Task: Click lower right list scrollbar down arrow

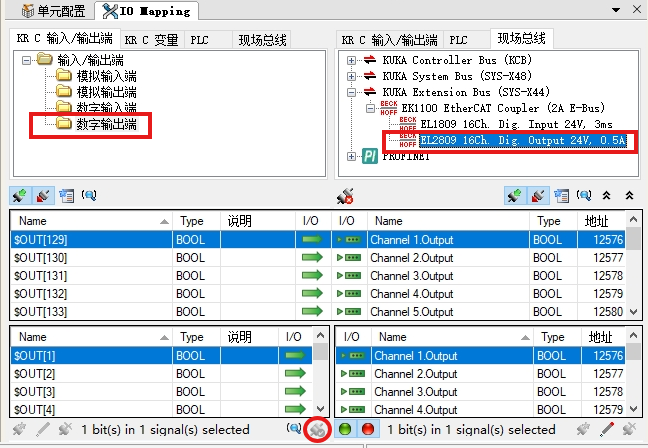Action: tap(634, 409)
